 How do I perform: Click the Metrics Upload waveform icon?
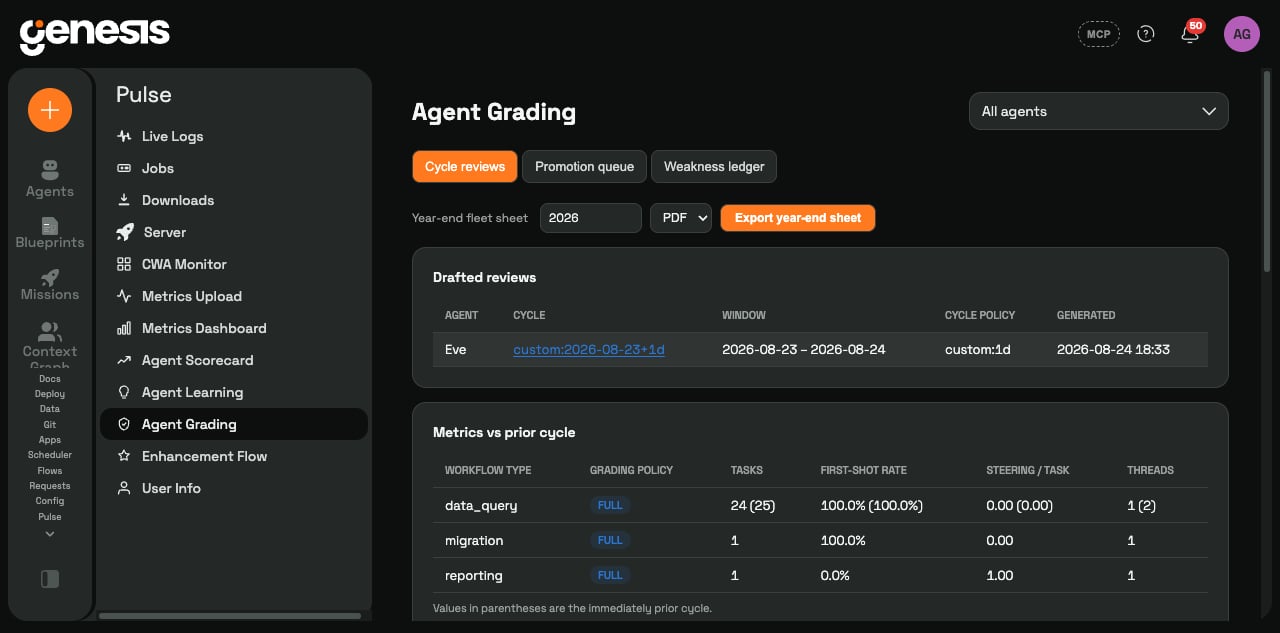tap(124, 296)
